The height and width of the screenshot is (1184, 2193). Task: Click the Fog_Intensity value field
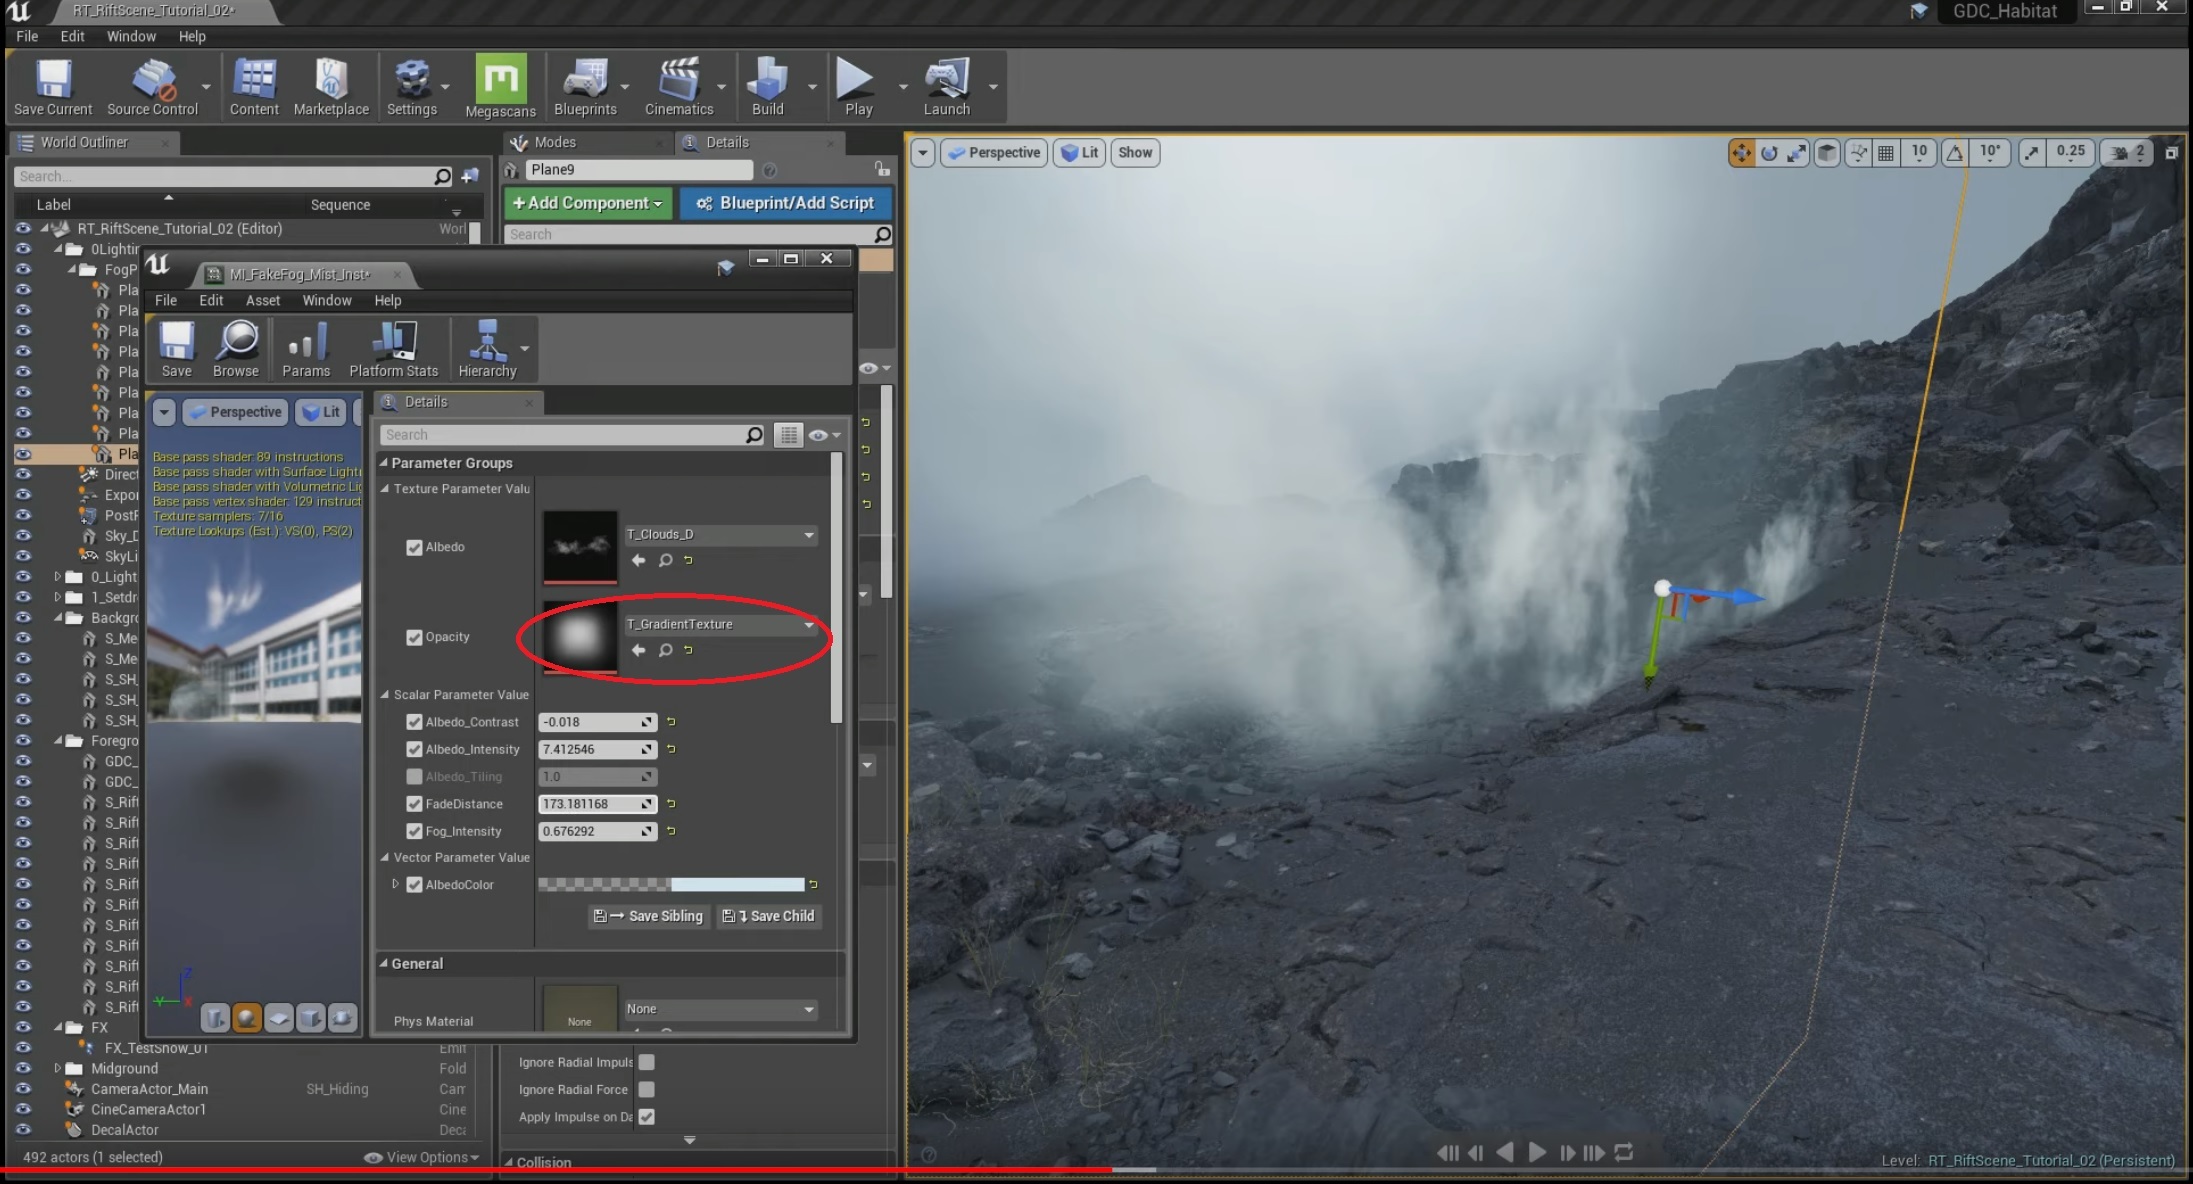[597, 831]
